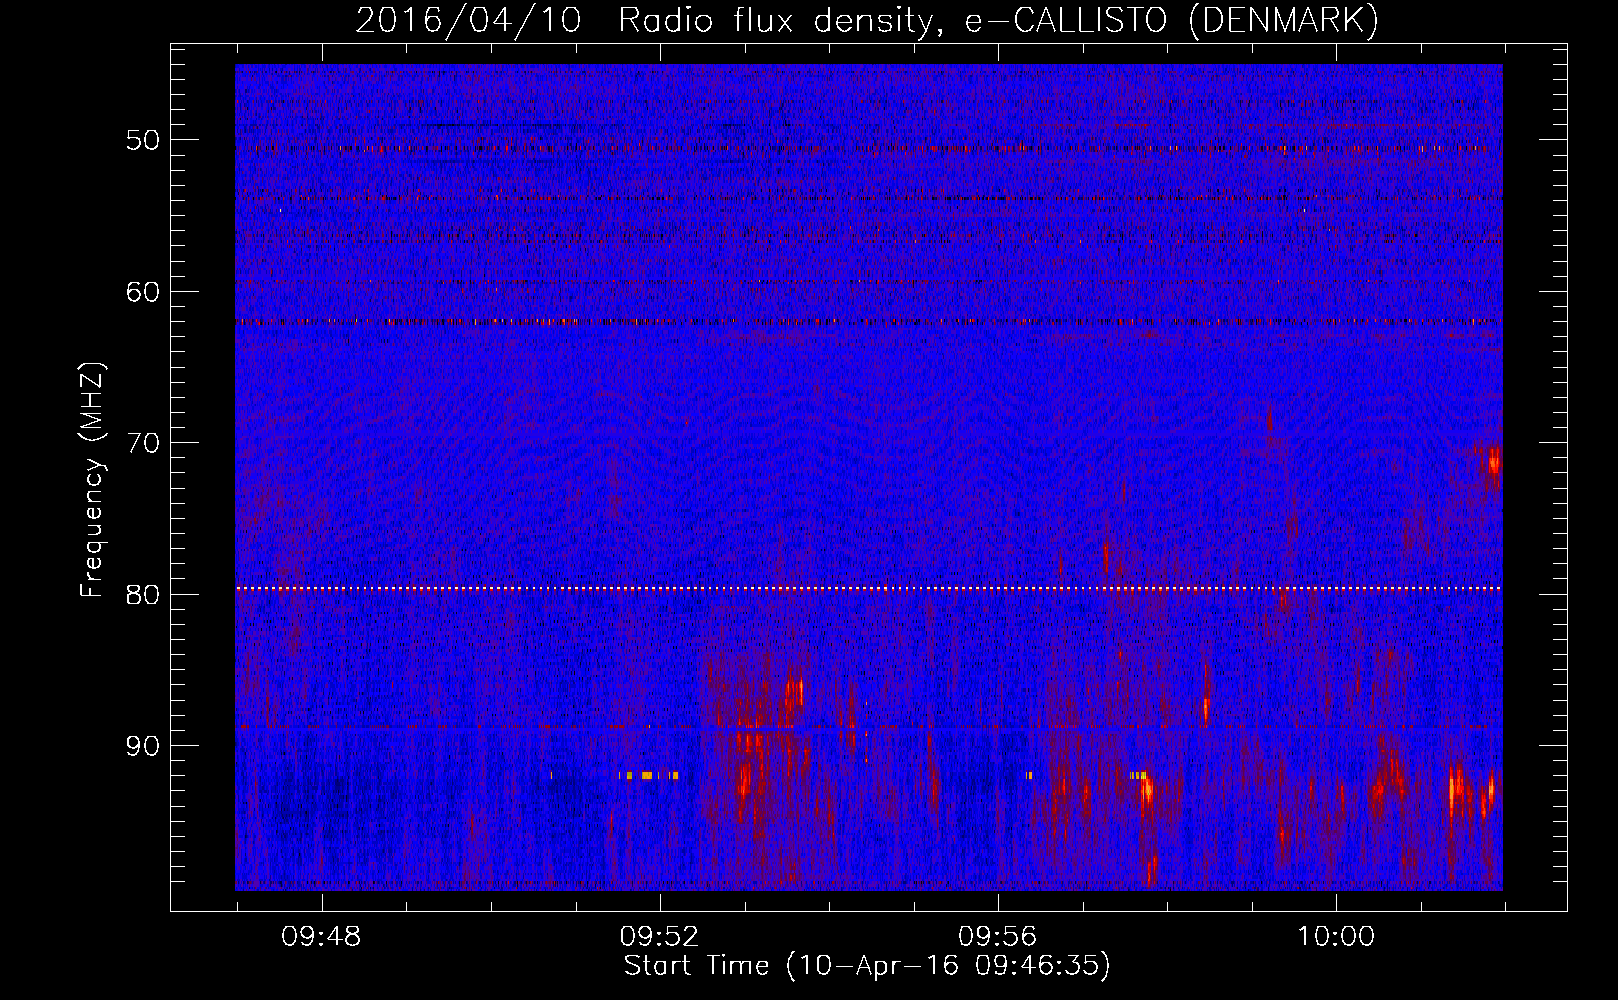The image size is (1618, 1000).
Task: Click the 50 frequency tick label
Action: (x=143, y=140)
